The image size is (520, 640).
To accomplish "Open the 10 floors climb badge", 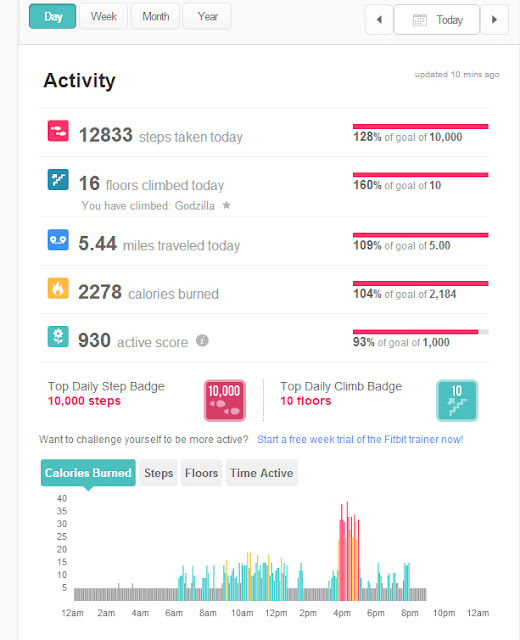I will pos(457,400).
